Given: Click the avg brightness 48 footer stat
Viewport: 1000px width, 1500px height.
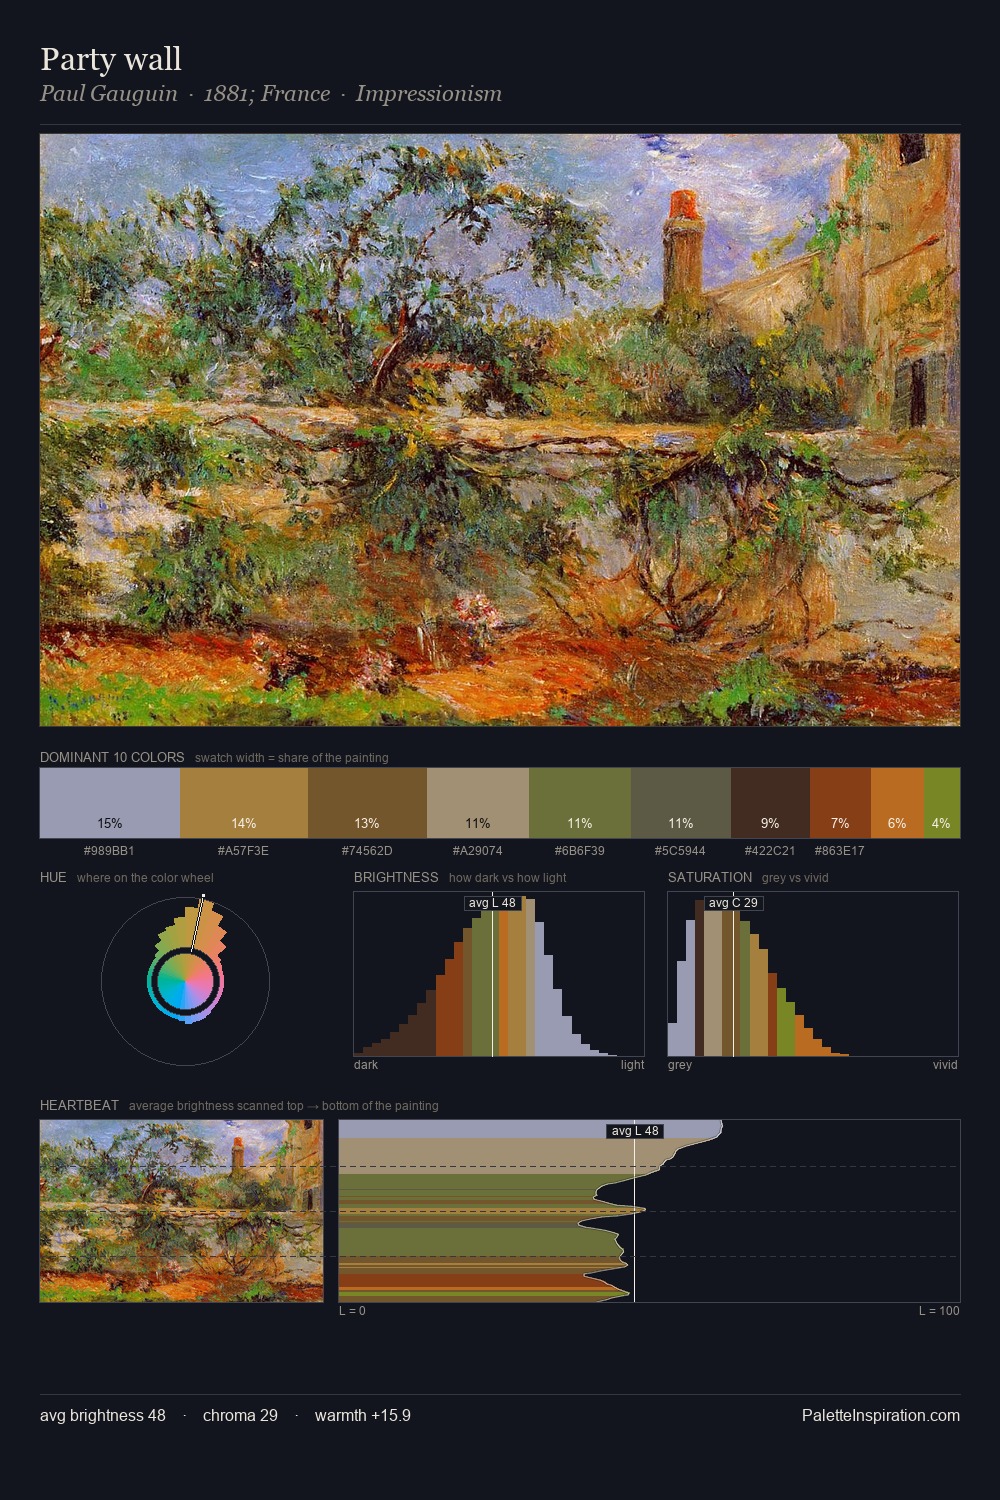Looking at the screenshot, I should (x=103, y=1415).
